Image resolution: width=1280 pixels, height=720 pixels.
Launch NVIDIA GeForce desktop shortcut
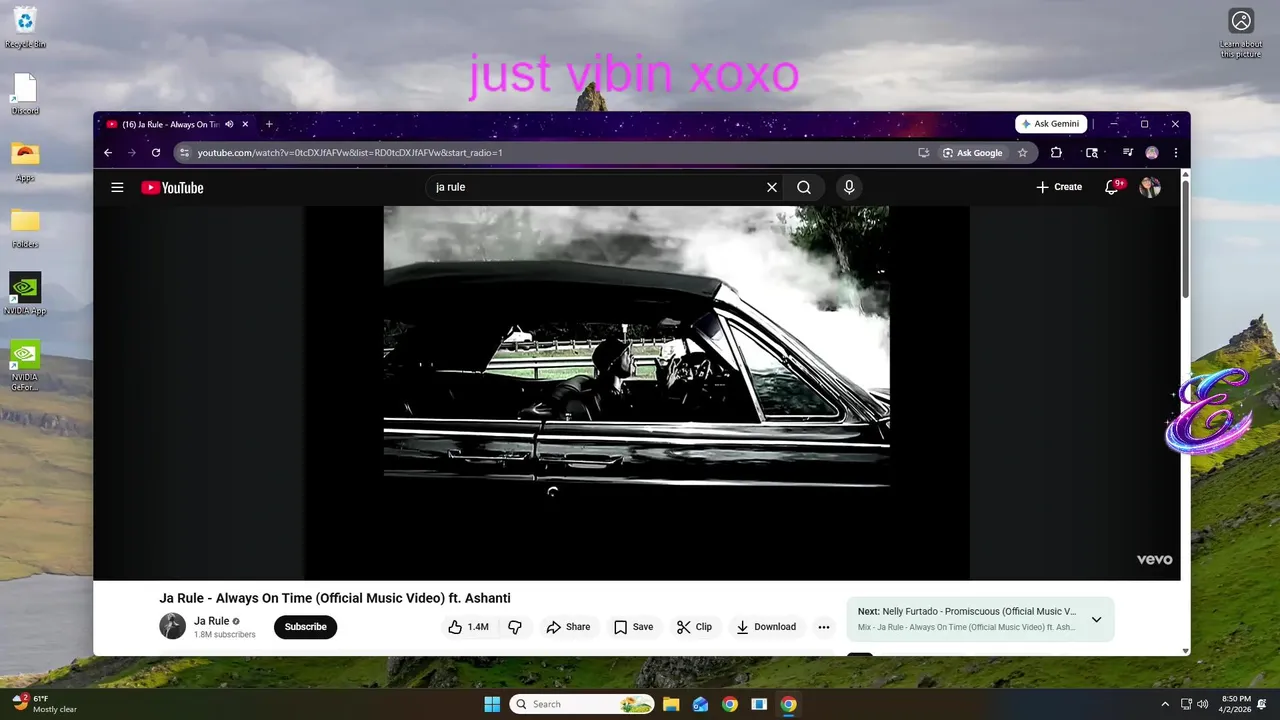25,366
